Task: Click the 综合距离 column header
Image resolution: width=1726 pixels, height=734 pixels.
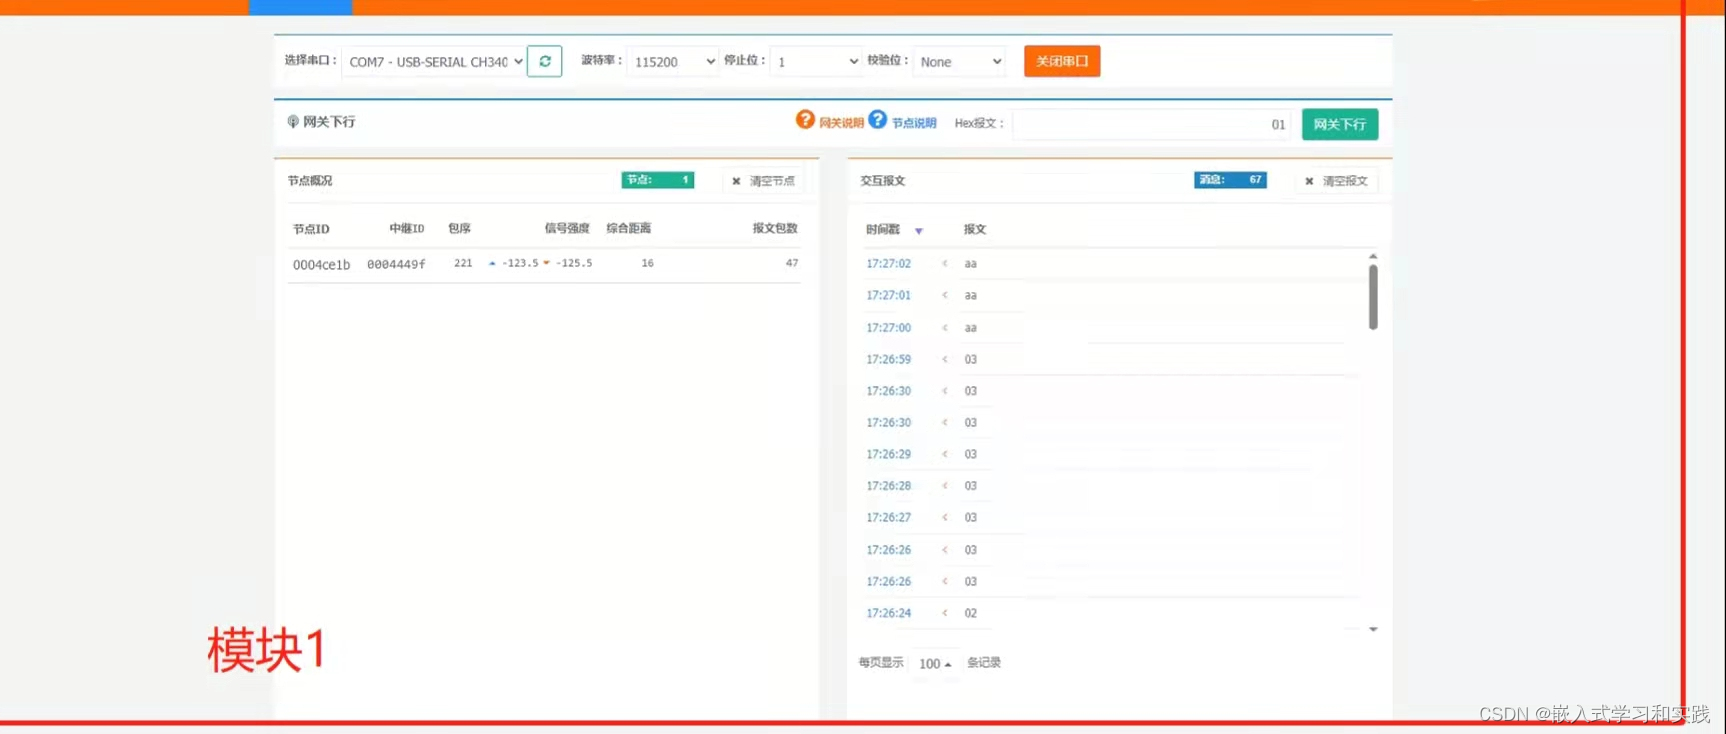Action: [x=629, y=228]
